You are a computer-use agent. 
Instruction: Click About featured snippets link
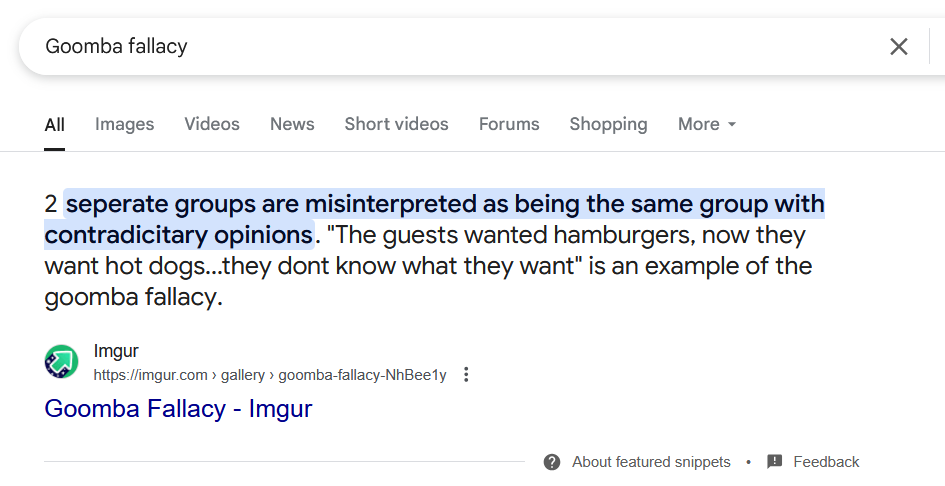point(651,462)
